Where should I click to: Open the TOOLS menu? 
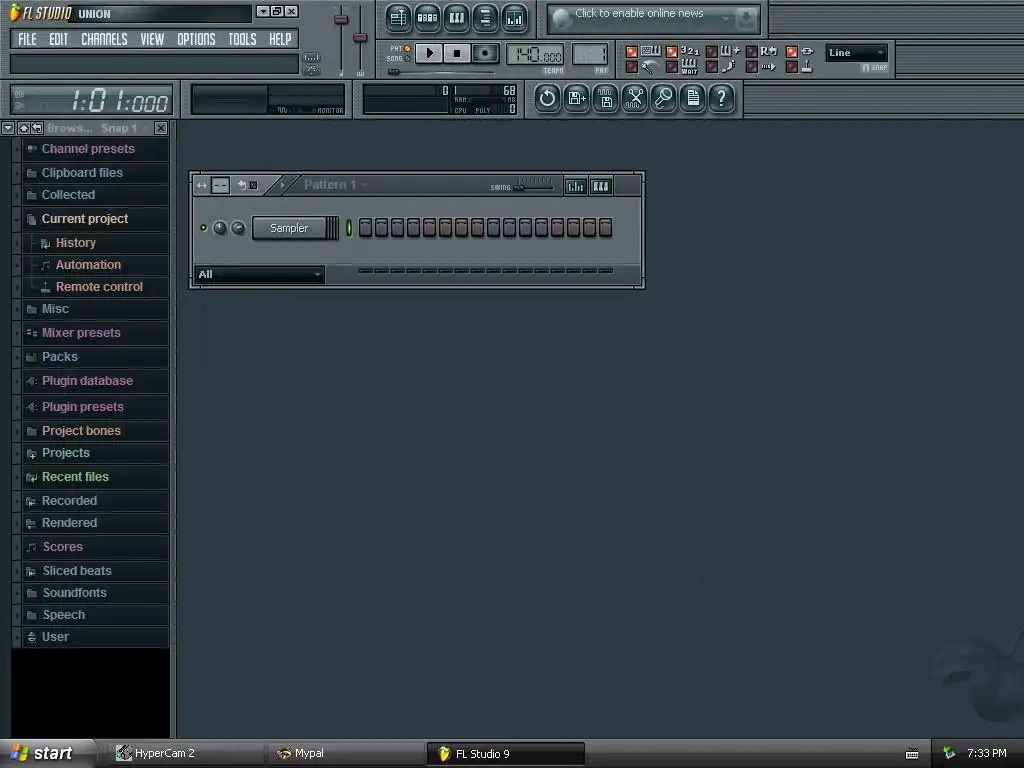(x=242, y=39)
